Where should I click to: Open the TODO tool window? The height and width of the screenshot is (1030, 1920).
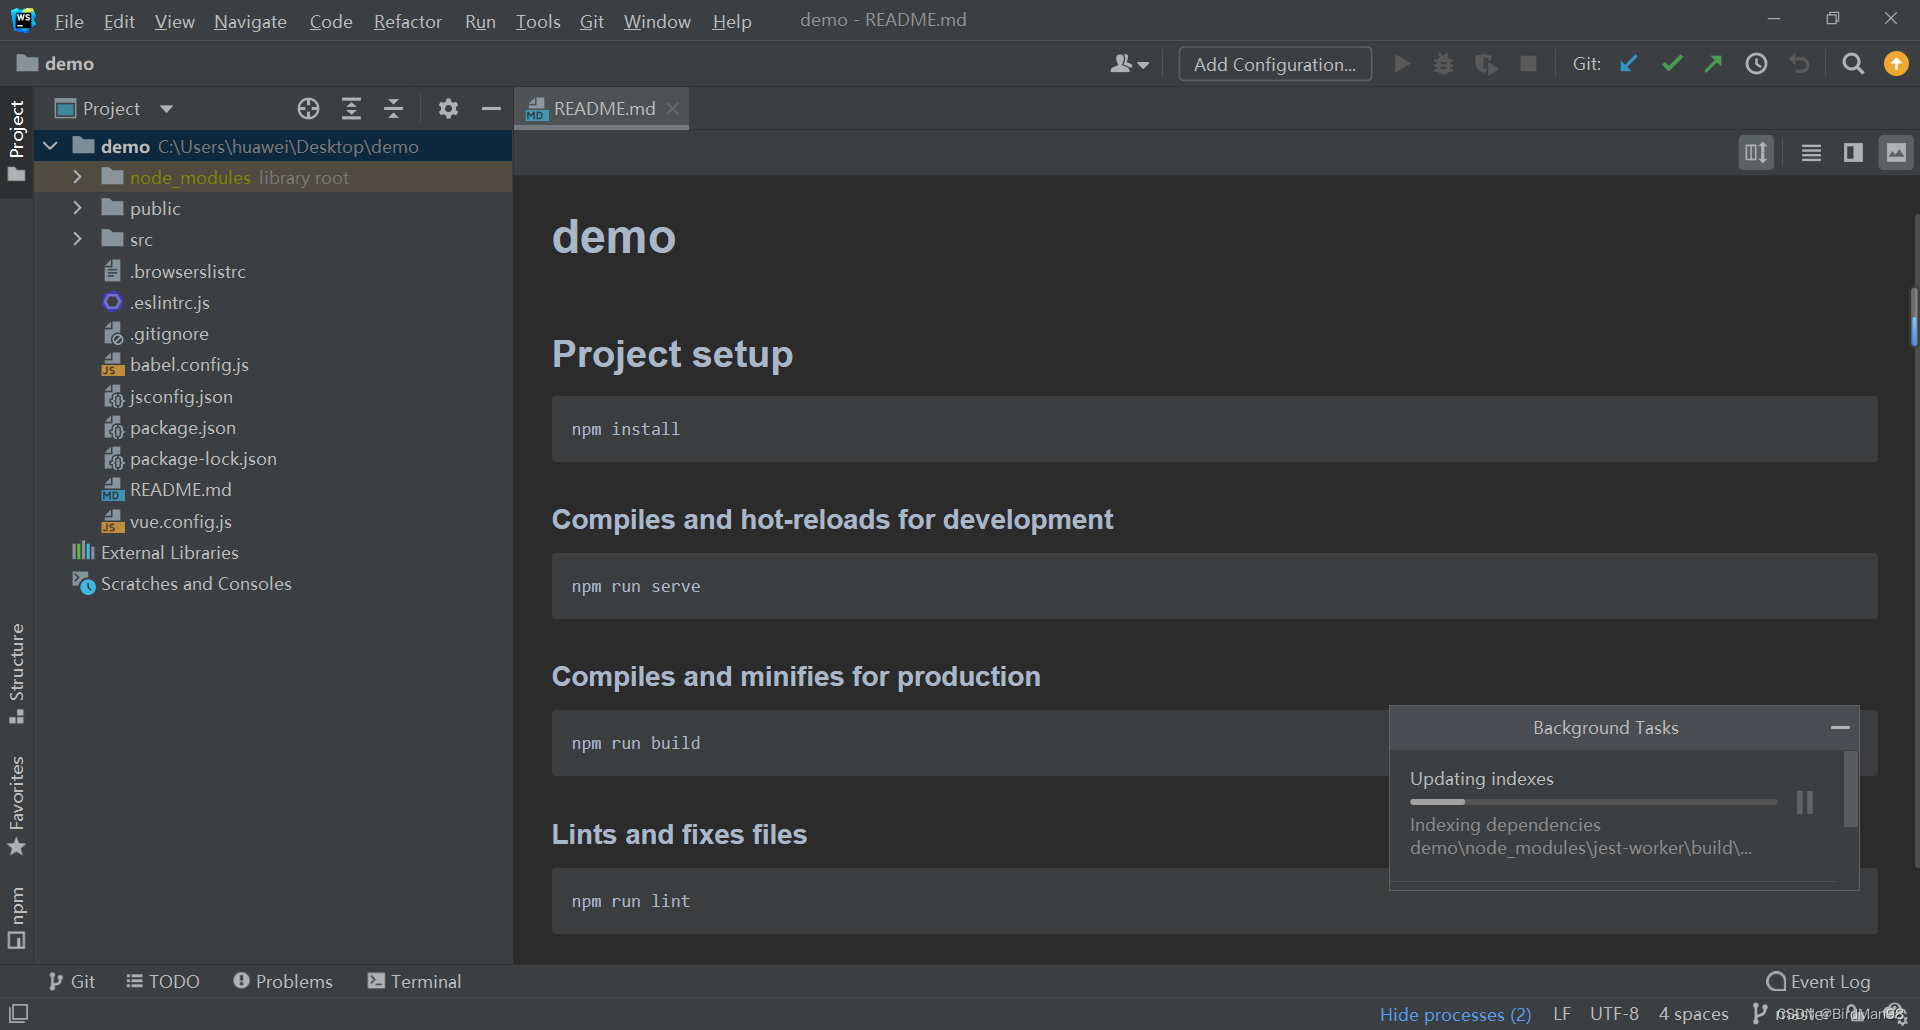tap(163, 981)
